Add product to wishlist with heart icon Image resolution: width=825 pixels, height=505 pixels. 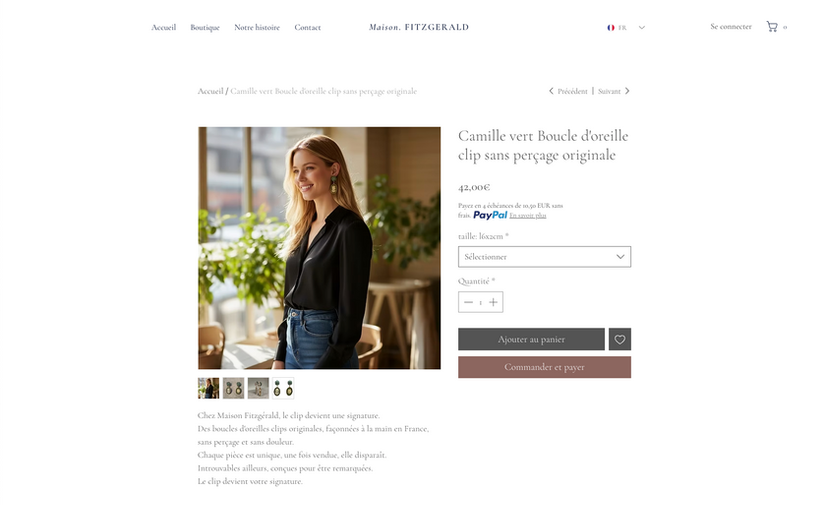click(x=620, y=339)
